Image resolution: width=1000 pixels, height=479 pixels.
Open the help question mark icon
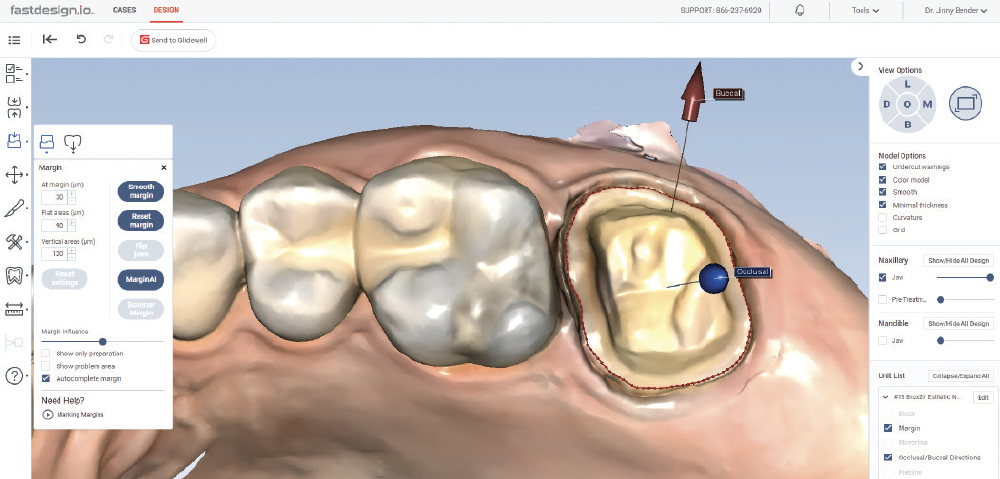(x=15, y=376)
